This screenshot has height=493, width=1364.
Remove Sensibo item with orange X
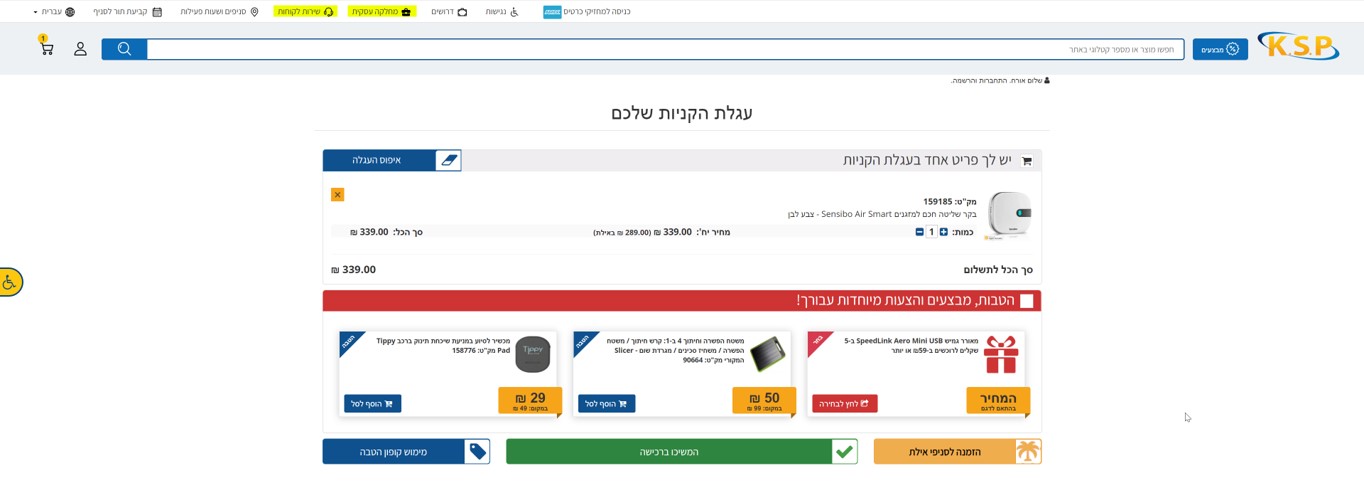click(x=337, y=195)
